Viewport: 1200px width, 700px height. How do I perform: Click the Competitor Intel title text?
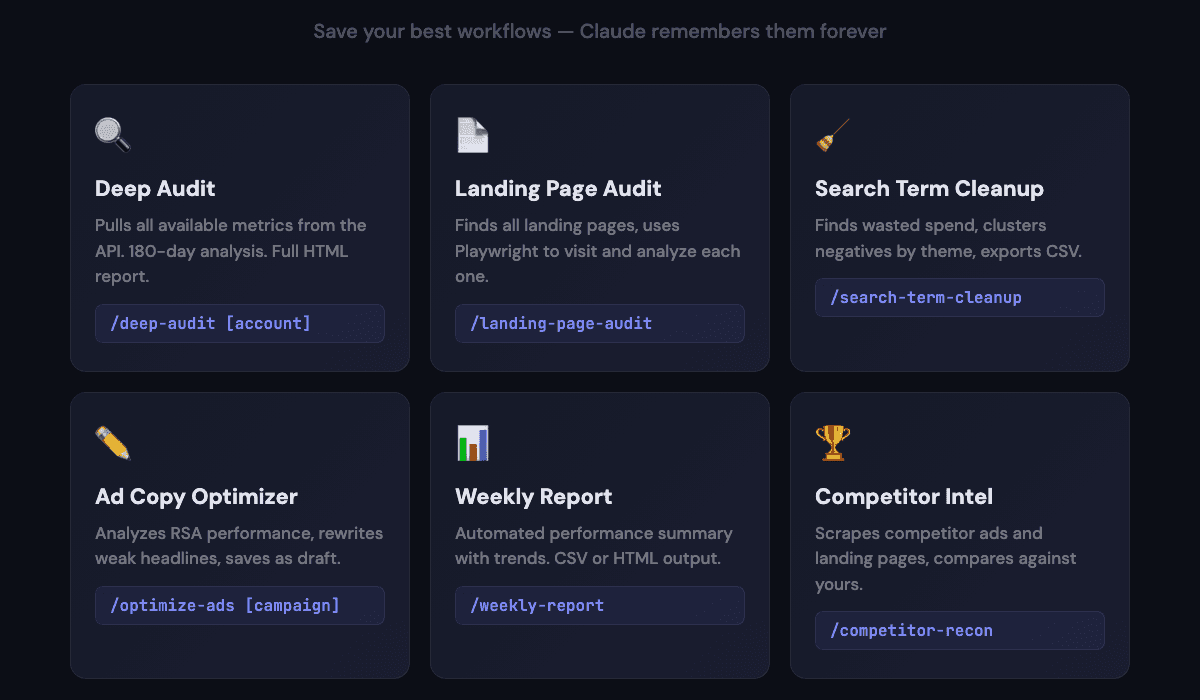coord(904,496)
